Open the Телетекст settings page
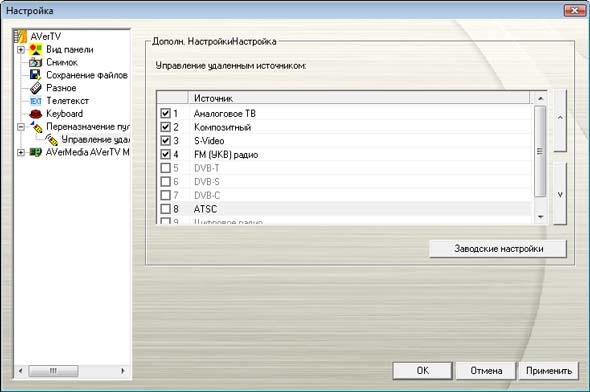590x392 pixels. pos(67,101)
